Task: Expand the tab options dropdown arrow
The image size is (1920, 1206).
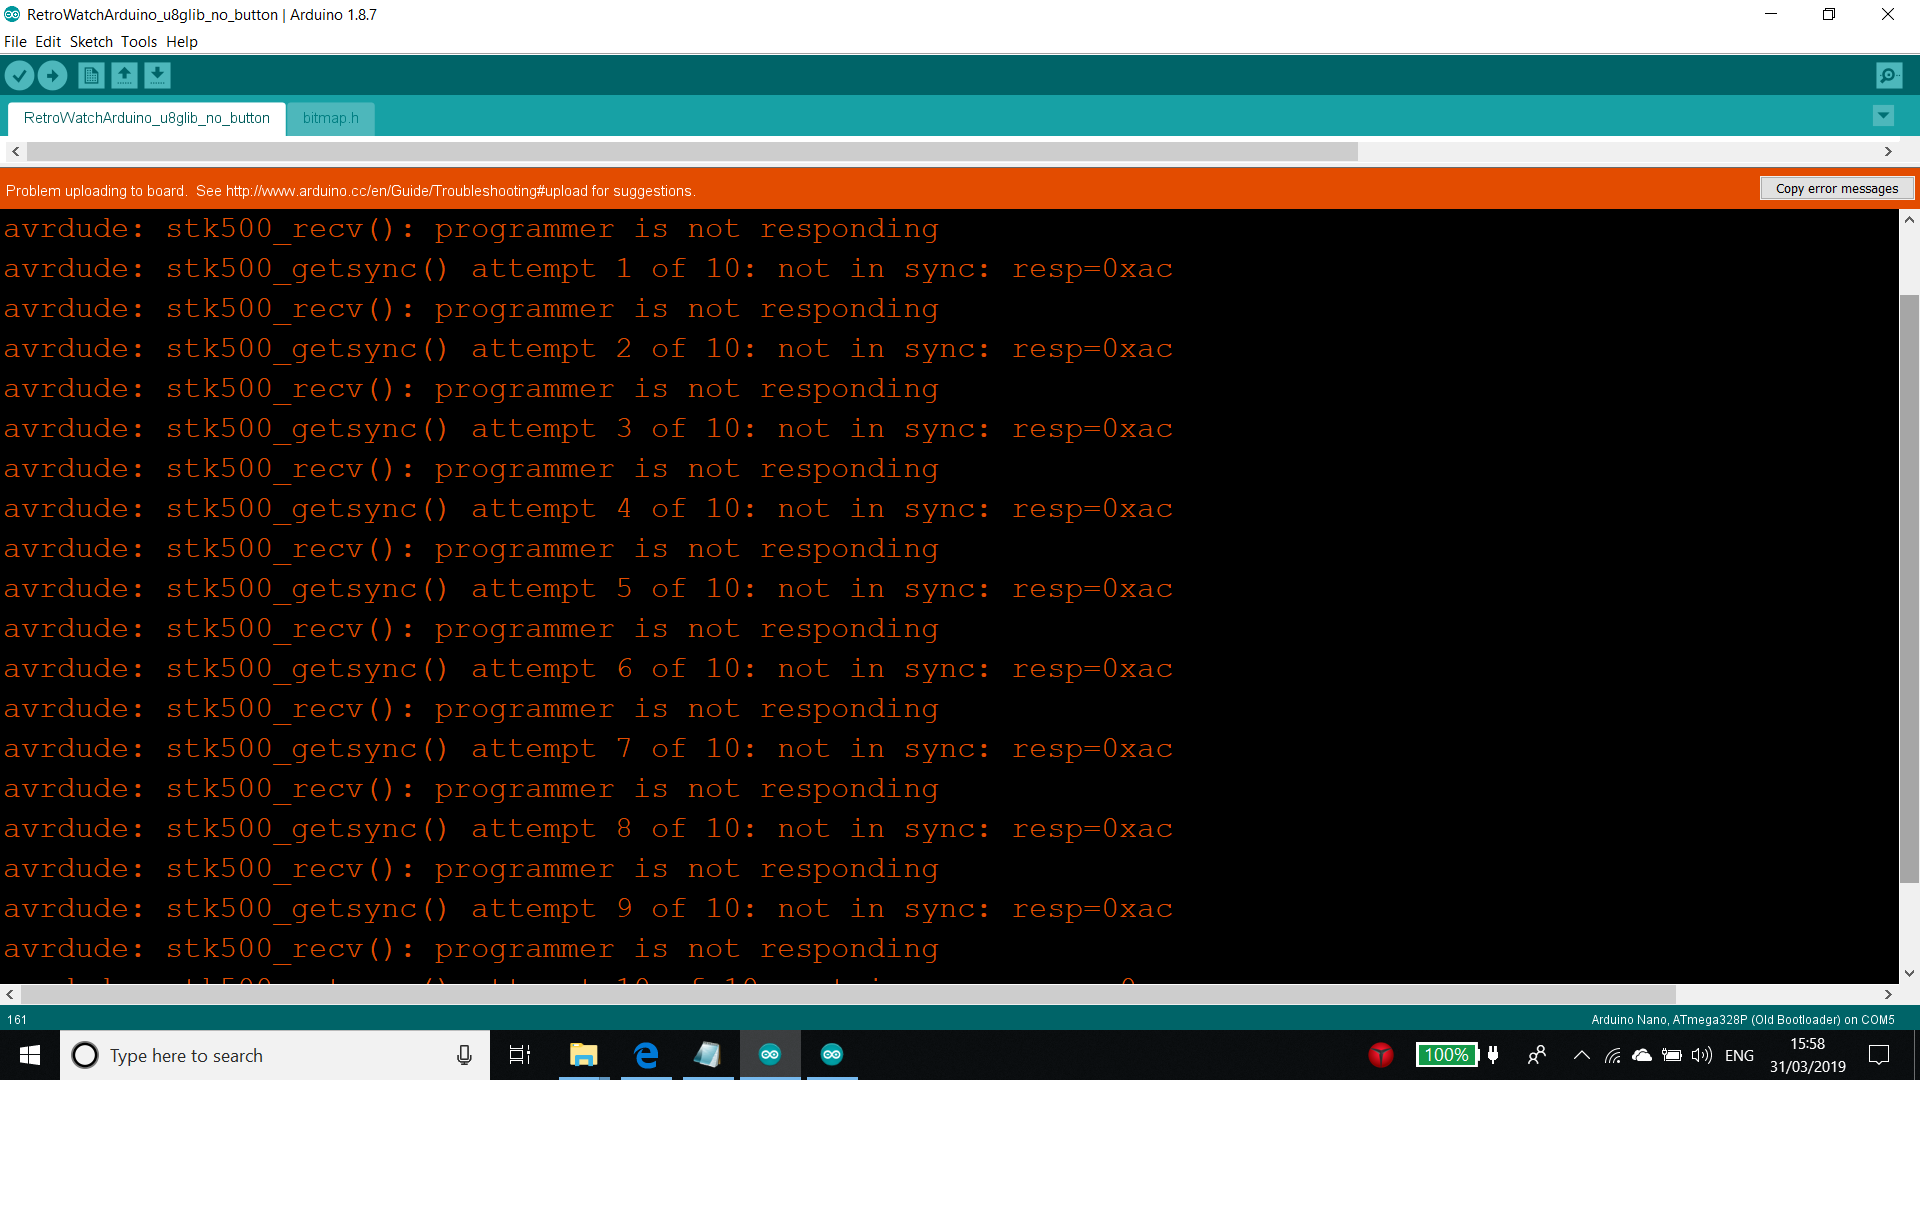Action: [1883, 116]
